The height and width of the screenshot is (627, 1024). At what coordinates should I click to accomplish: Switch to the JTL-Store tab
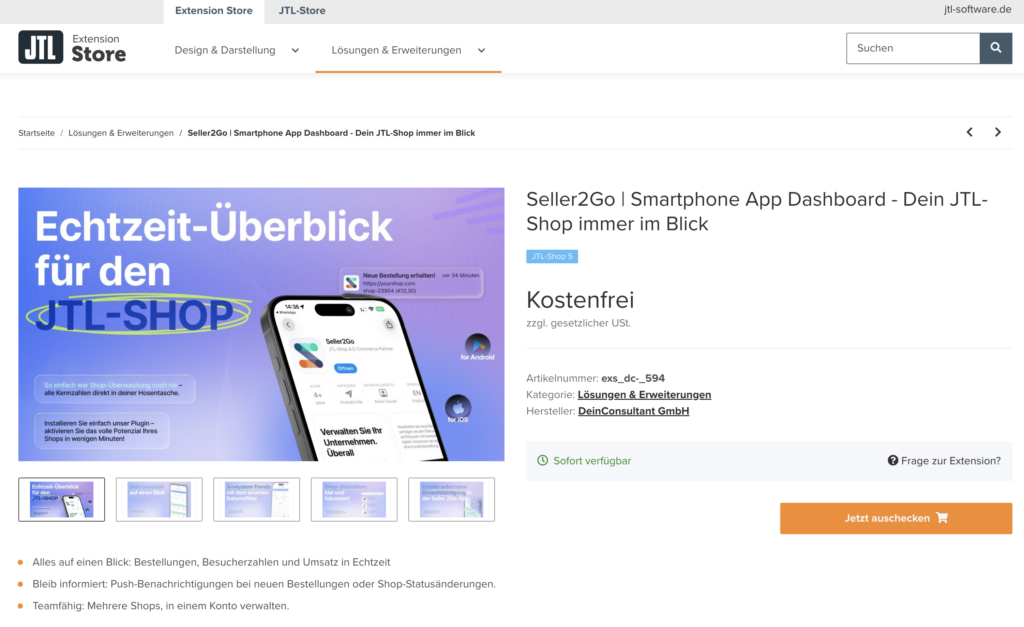point(302,11)
